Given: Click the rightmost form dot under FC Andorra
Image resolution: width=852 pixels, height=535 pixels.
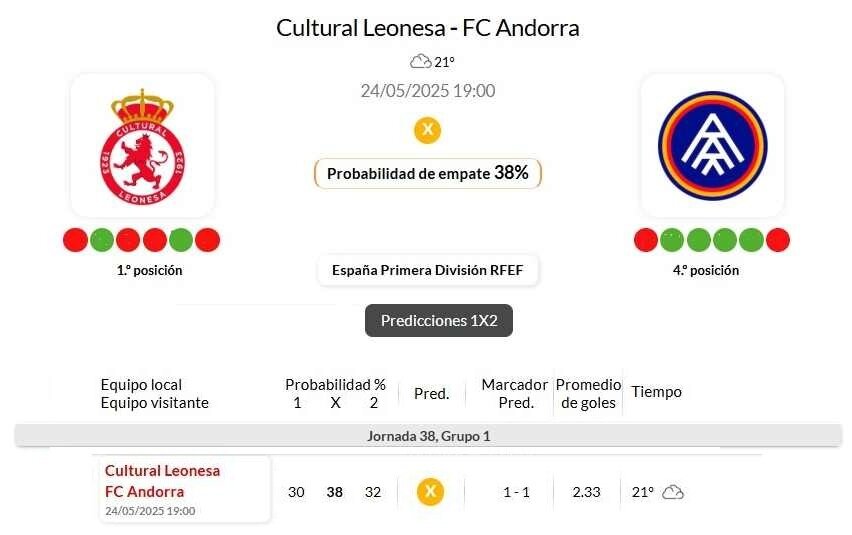Looking at the screenshot, I should (778, 240).
